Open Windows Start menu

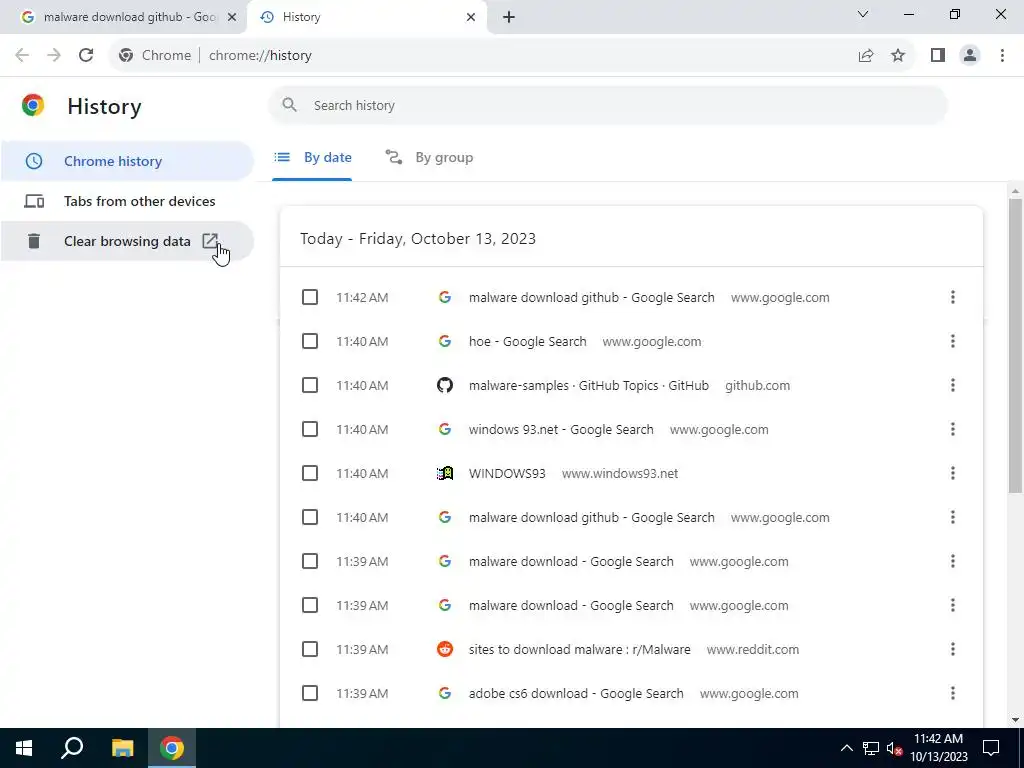coord(24,748)
